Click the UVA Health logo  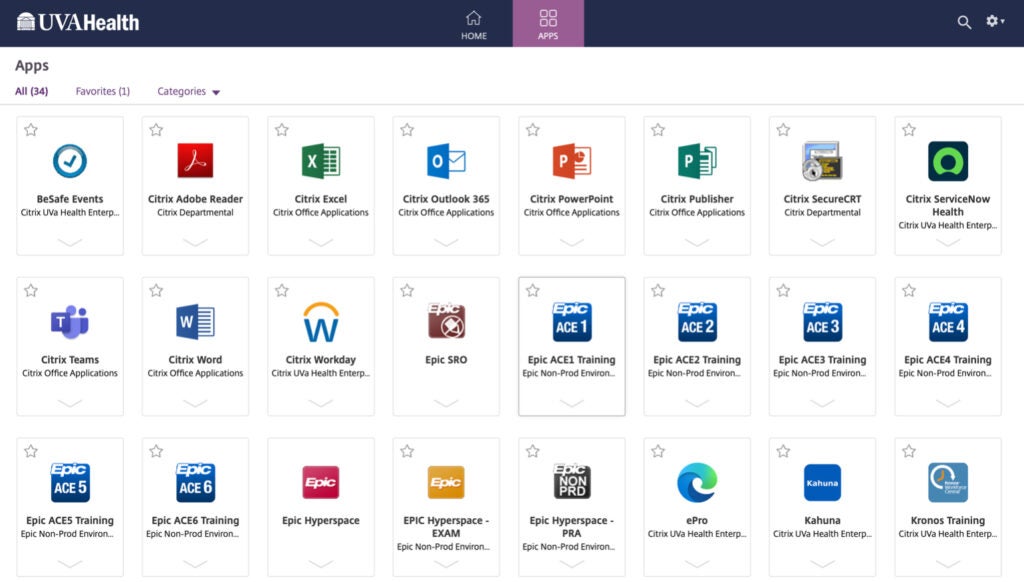tap(78, 22)
